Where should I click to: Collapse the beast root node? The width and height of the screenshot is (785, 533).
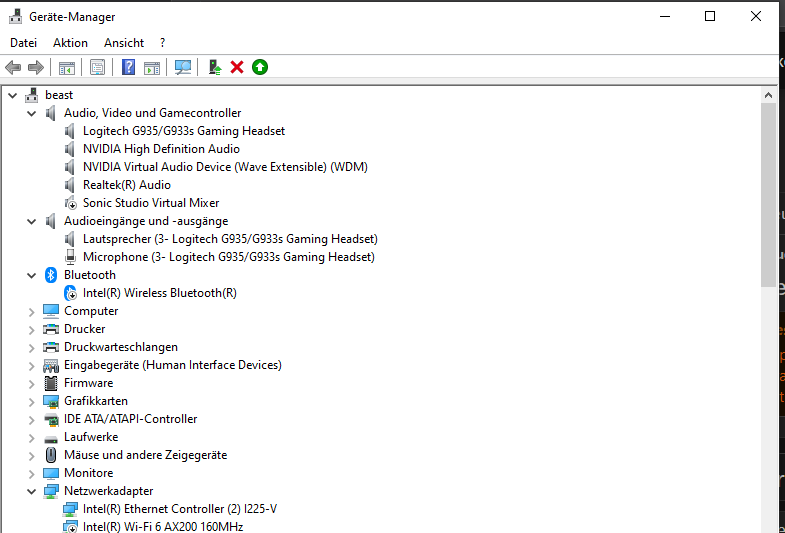[13, 95]
